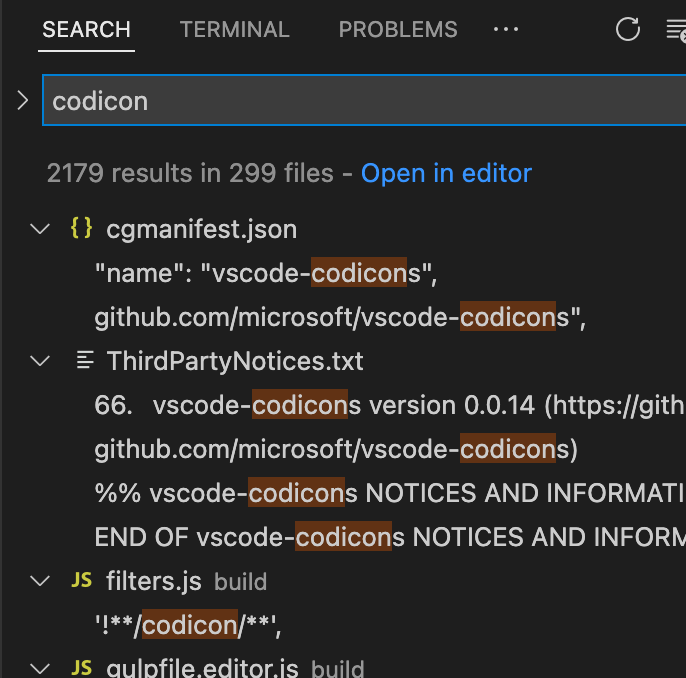Open the 'END OF vscode-codicons NOTICES' match
Viewport: 686px width, 678px height.
[390, 537]
